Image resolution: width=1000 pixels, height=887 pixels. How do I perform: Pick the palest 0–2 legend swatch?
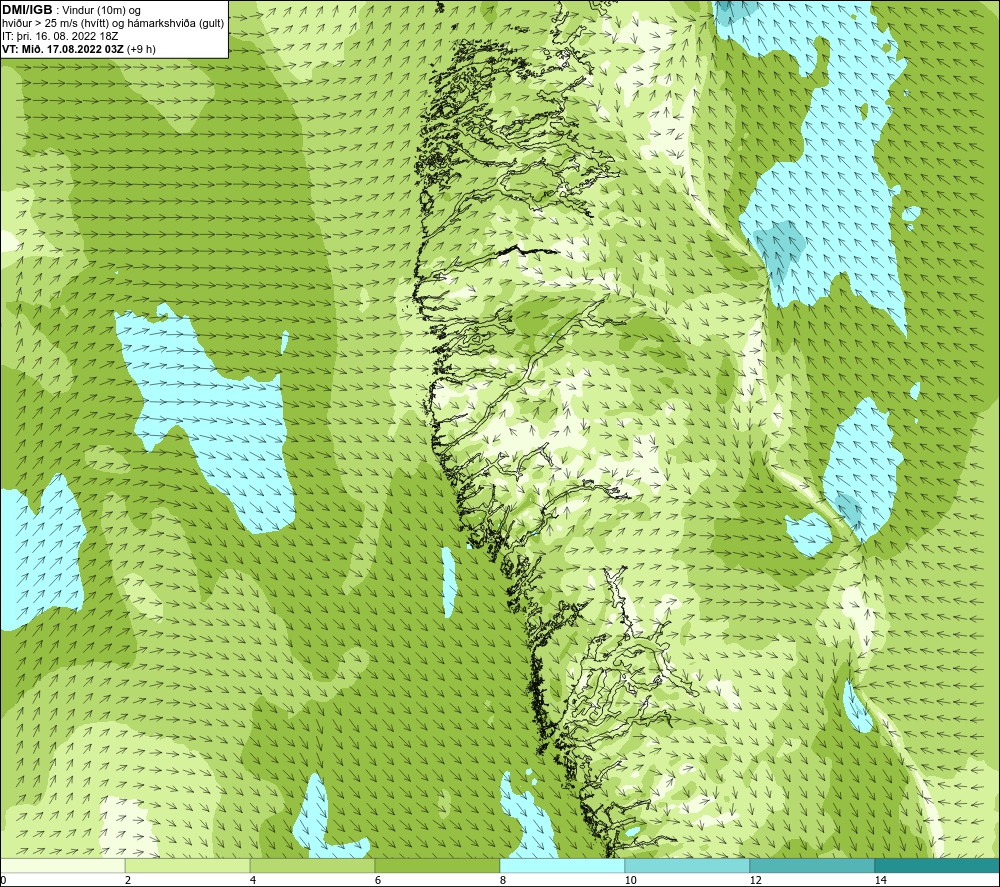coord(62,865)
